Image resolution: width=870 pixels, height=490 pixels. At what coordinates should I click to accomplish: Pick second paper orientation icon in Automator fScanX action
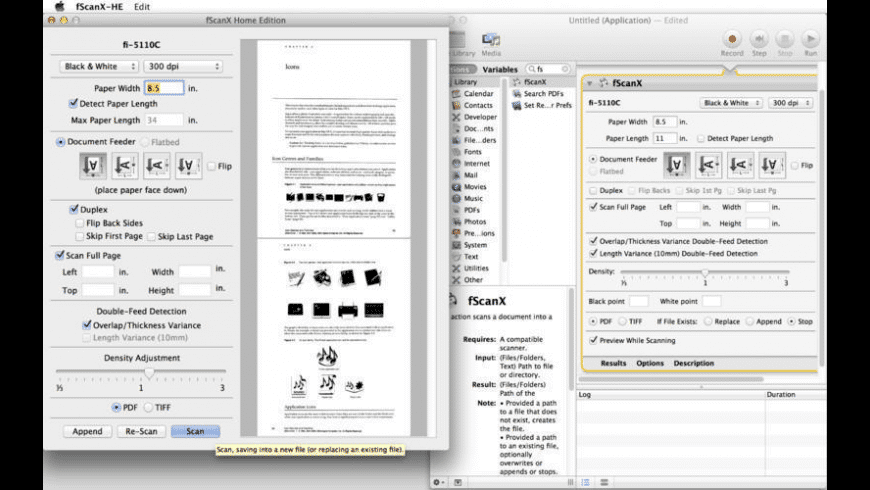pyautogui.click(x=709, y=164)
